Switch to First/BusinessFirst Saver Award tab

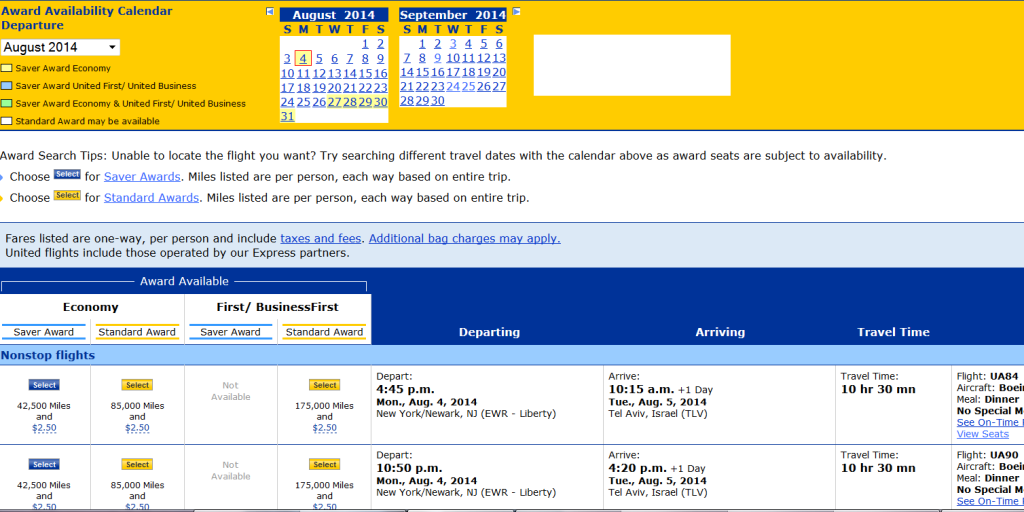pos(231,332)
